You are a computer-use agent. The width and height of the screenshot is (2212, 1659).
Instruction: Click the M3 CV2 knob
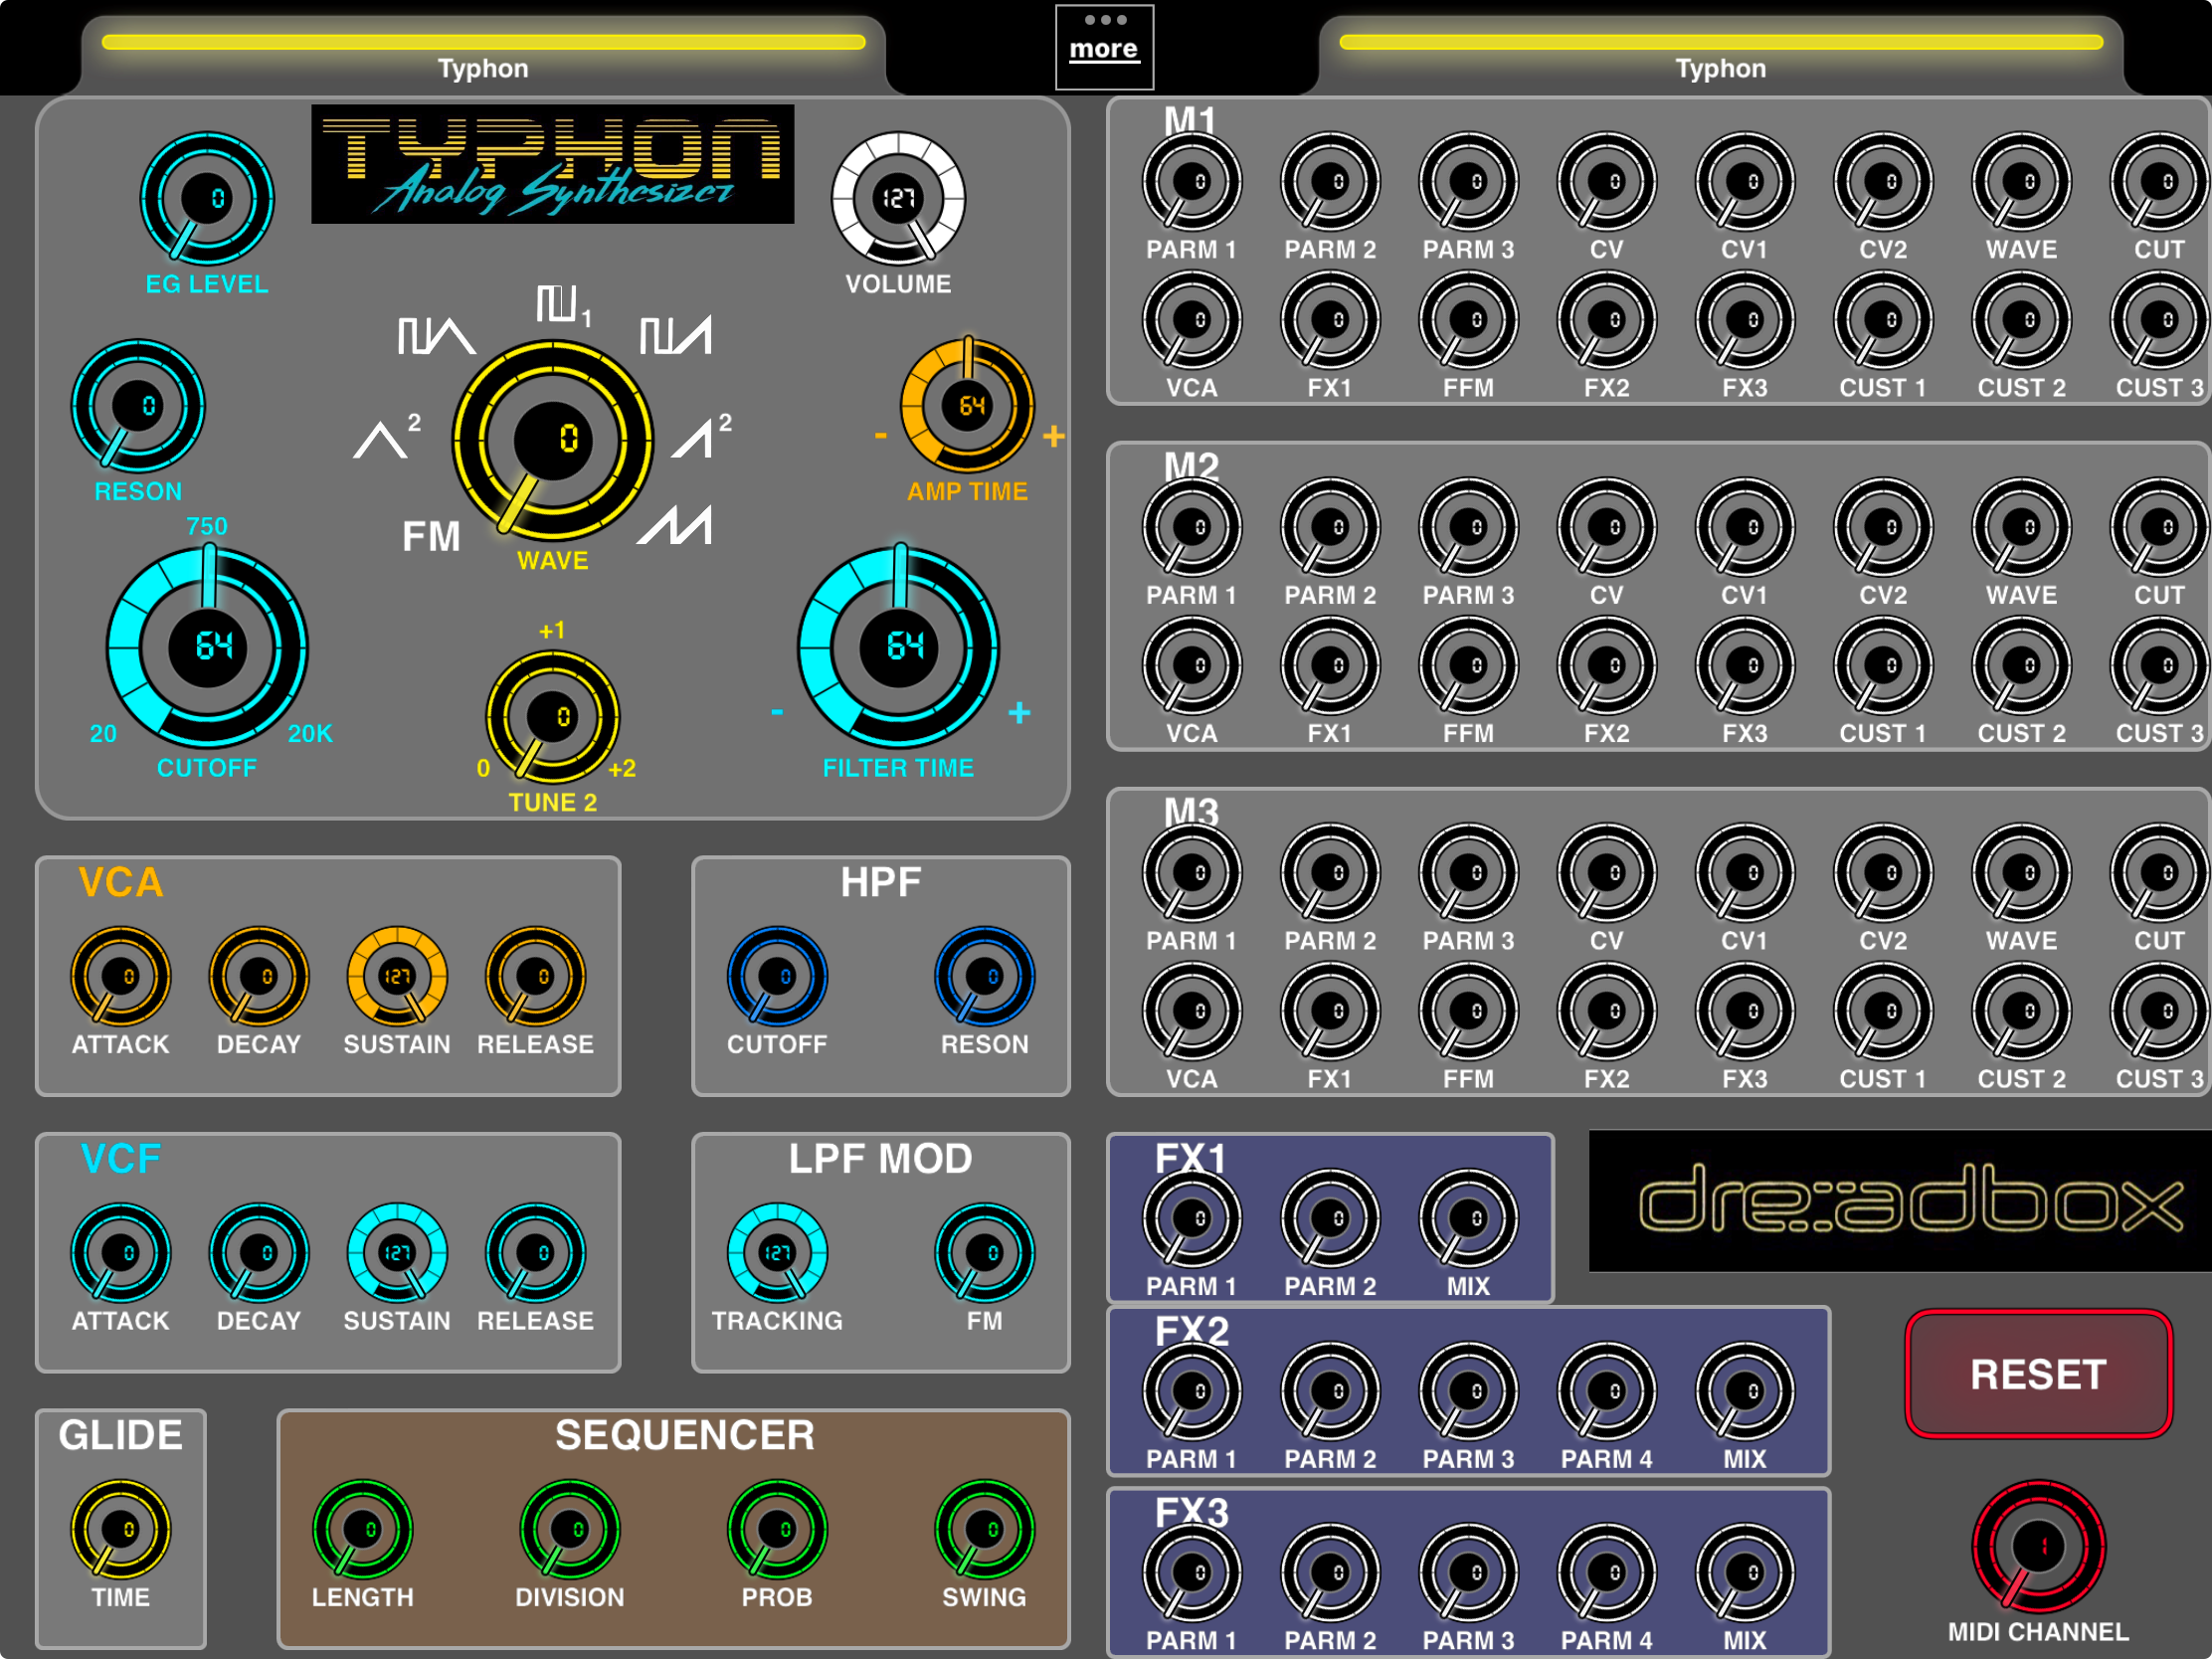tap(1883, 873)
